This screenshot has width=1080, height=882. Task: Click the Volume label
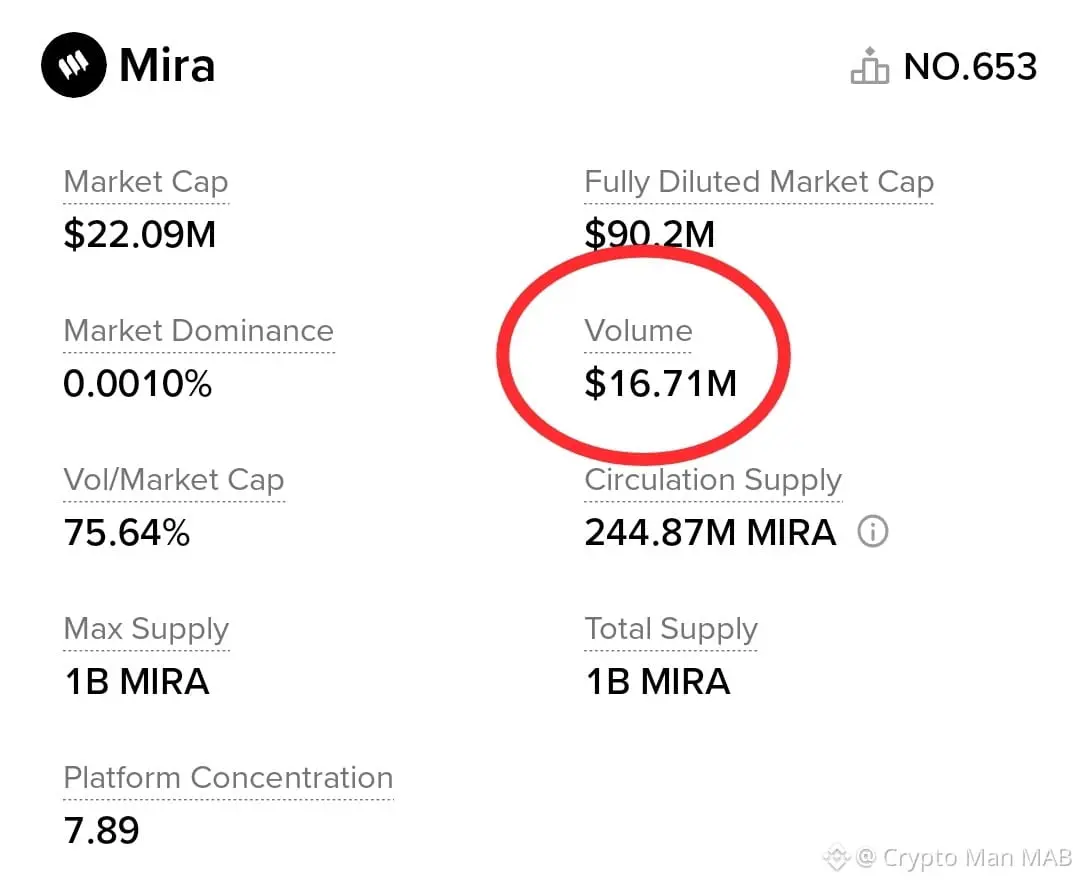(638, 331)
